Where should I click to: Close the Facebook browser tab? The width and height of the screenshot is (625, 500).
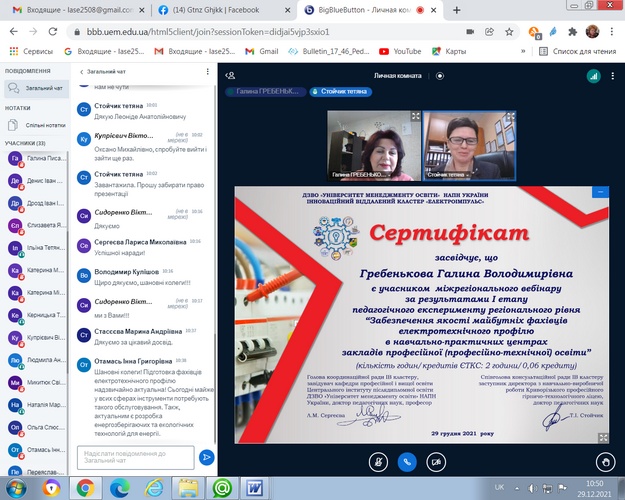(287, 10)
